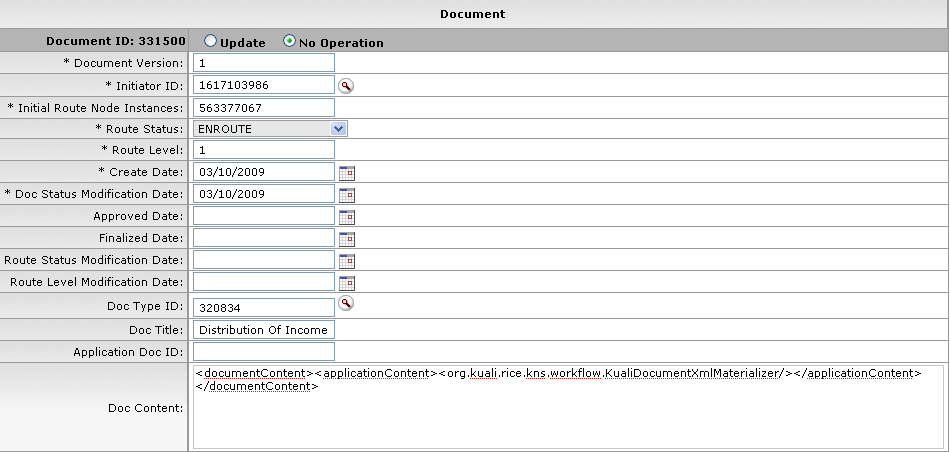The height and width of the screenshot is (452, 950).
Task: Open the Approved Date calendar picker
Action: [347, 217]
